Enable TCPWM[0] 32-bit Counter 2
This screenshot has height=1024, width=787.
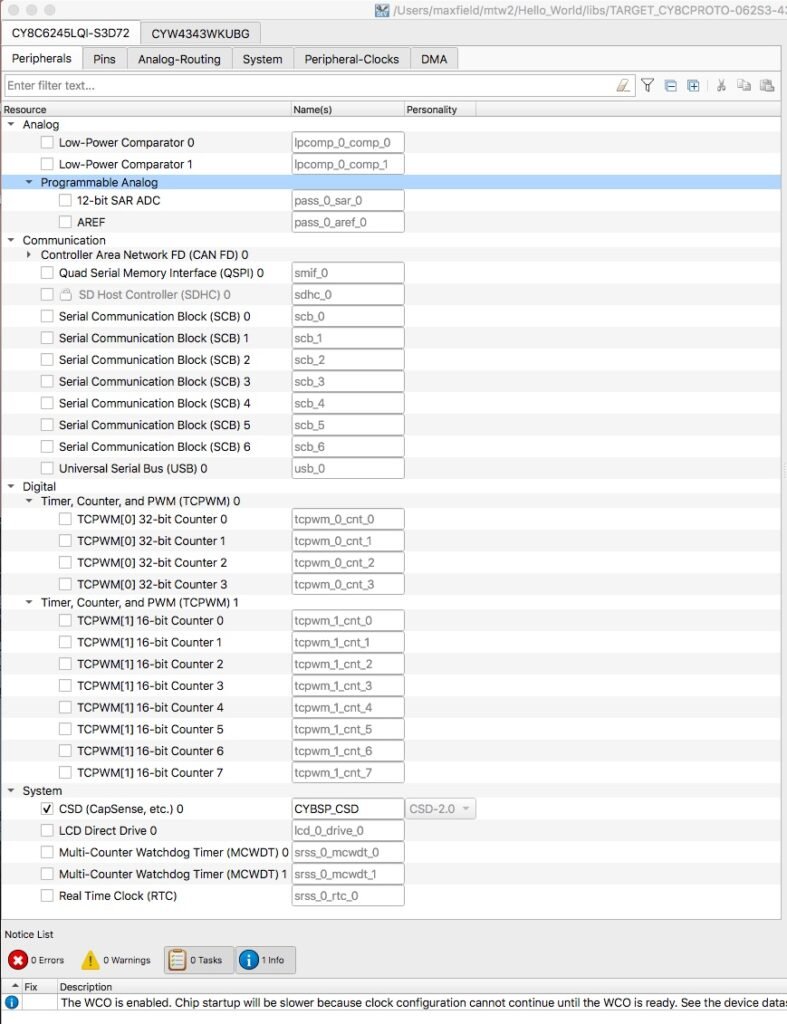click(65, 562)
